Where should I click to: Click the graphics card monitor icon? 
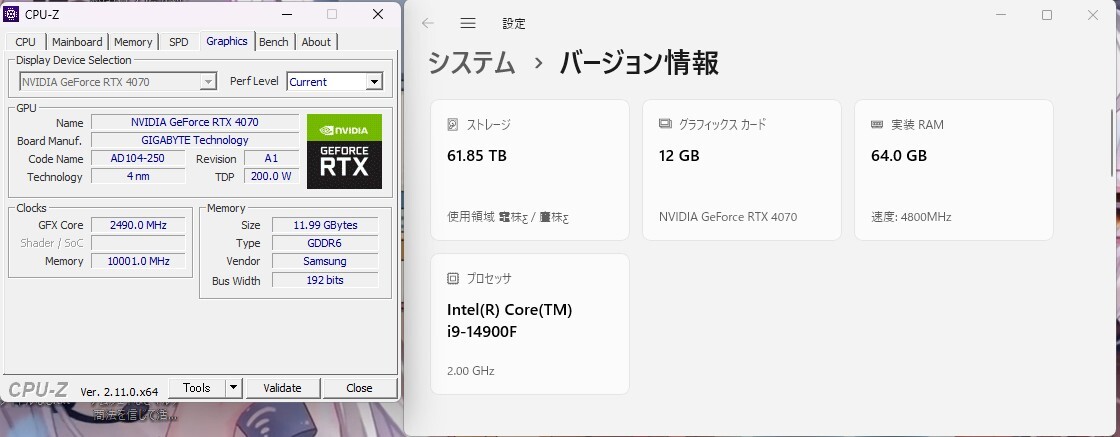tap(665, 124)
